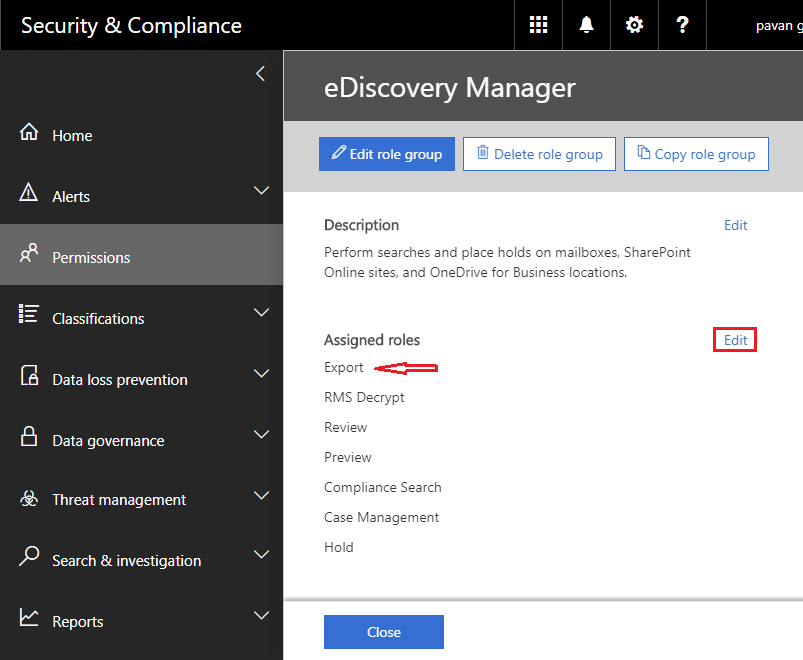803x660 pixels.
Task: Edit the Assigned roles section
Action: (735, 340)
